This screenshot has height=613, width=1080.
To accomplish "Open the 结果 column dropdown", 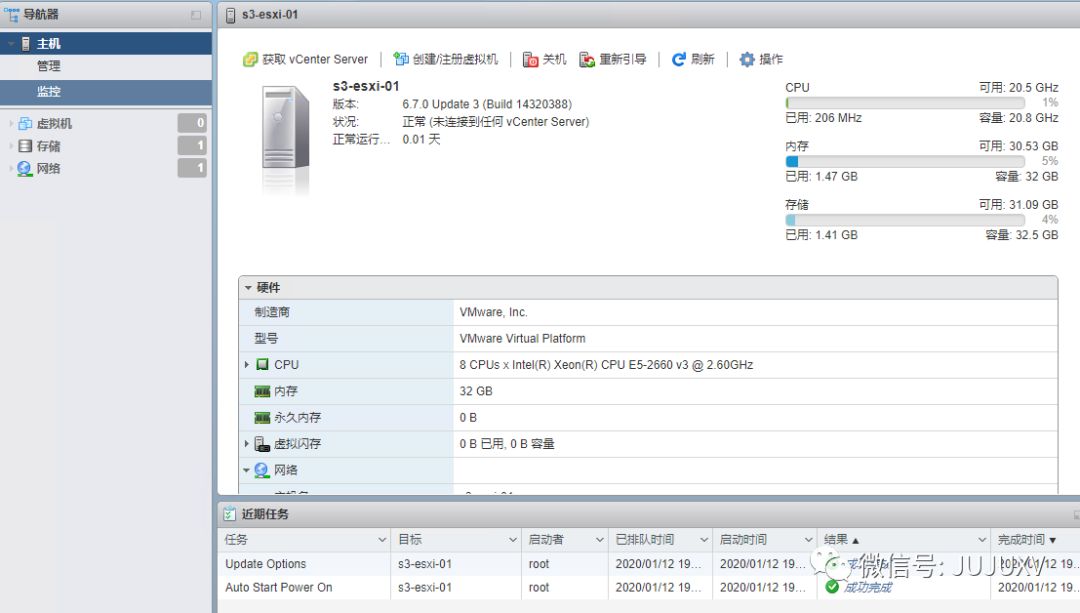I will pyautogui.click(x=983, y=539).
